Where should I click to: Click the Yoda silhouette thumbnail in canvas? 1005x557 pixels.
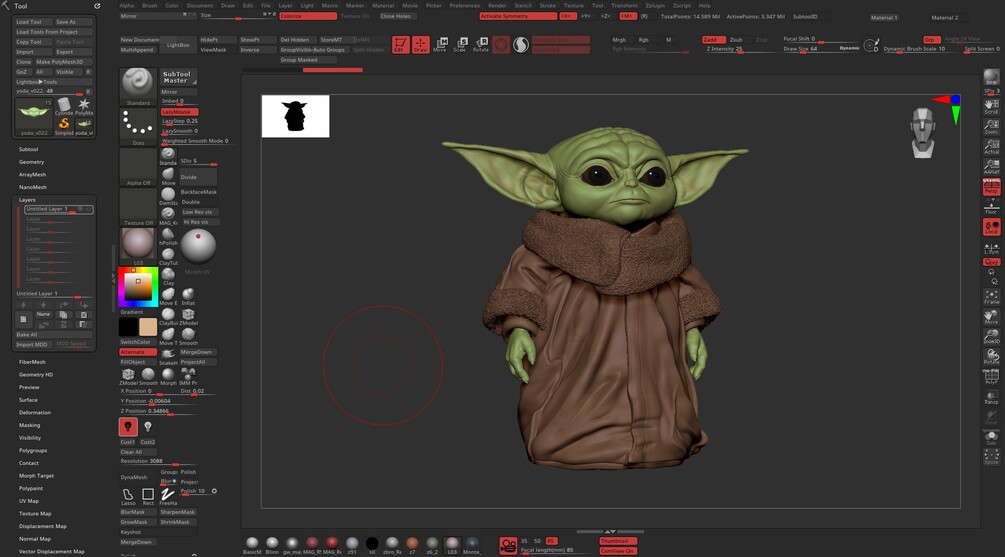point(295,116)
